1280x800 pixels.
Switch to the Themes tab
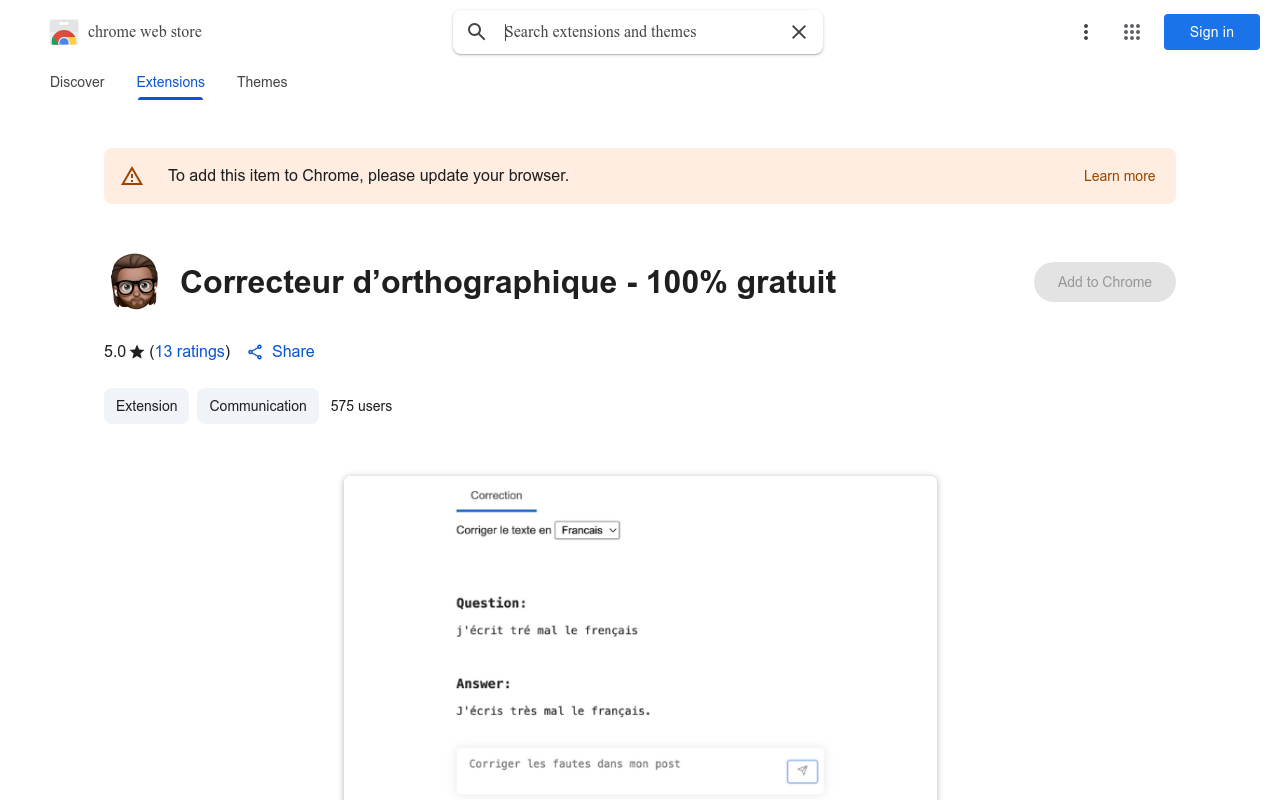coord(262,82)
